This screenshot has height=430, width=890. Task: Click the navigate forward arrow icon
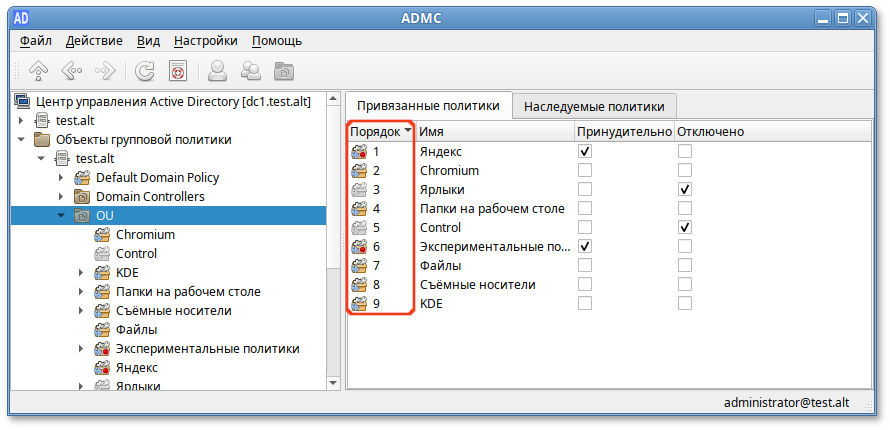(105, 71)
